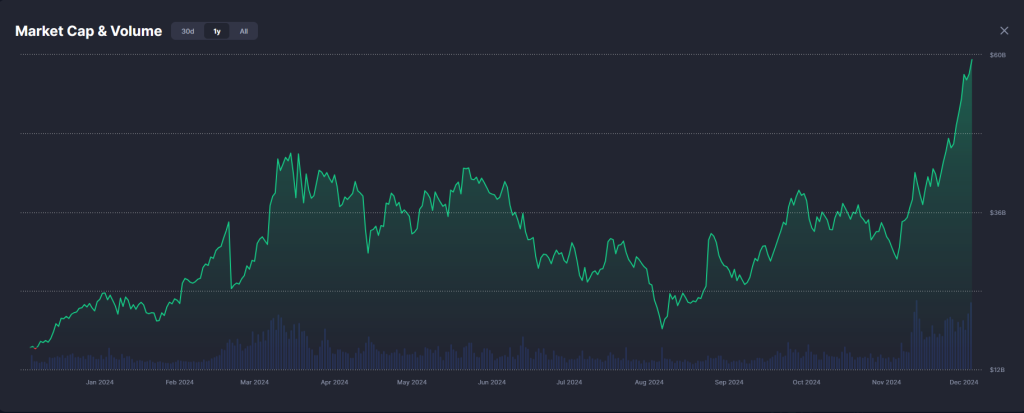Switch chart range to 30d

pyautogui.click(x=188, y=31)
